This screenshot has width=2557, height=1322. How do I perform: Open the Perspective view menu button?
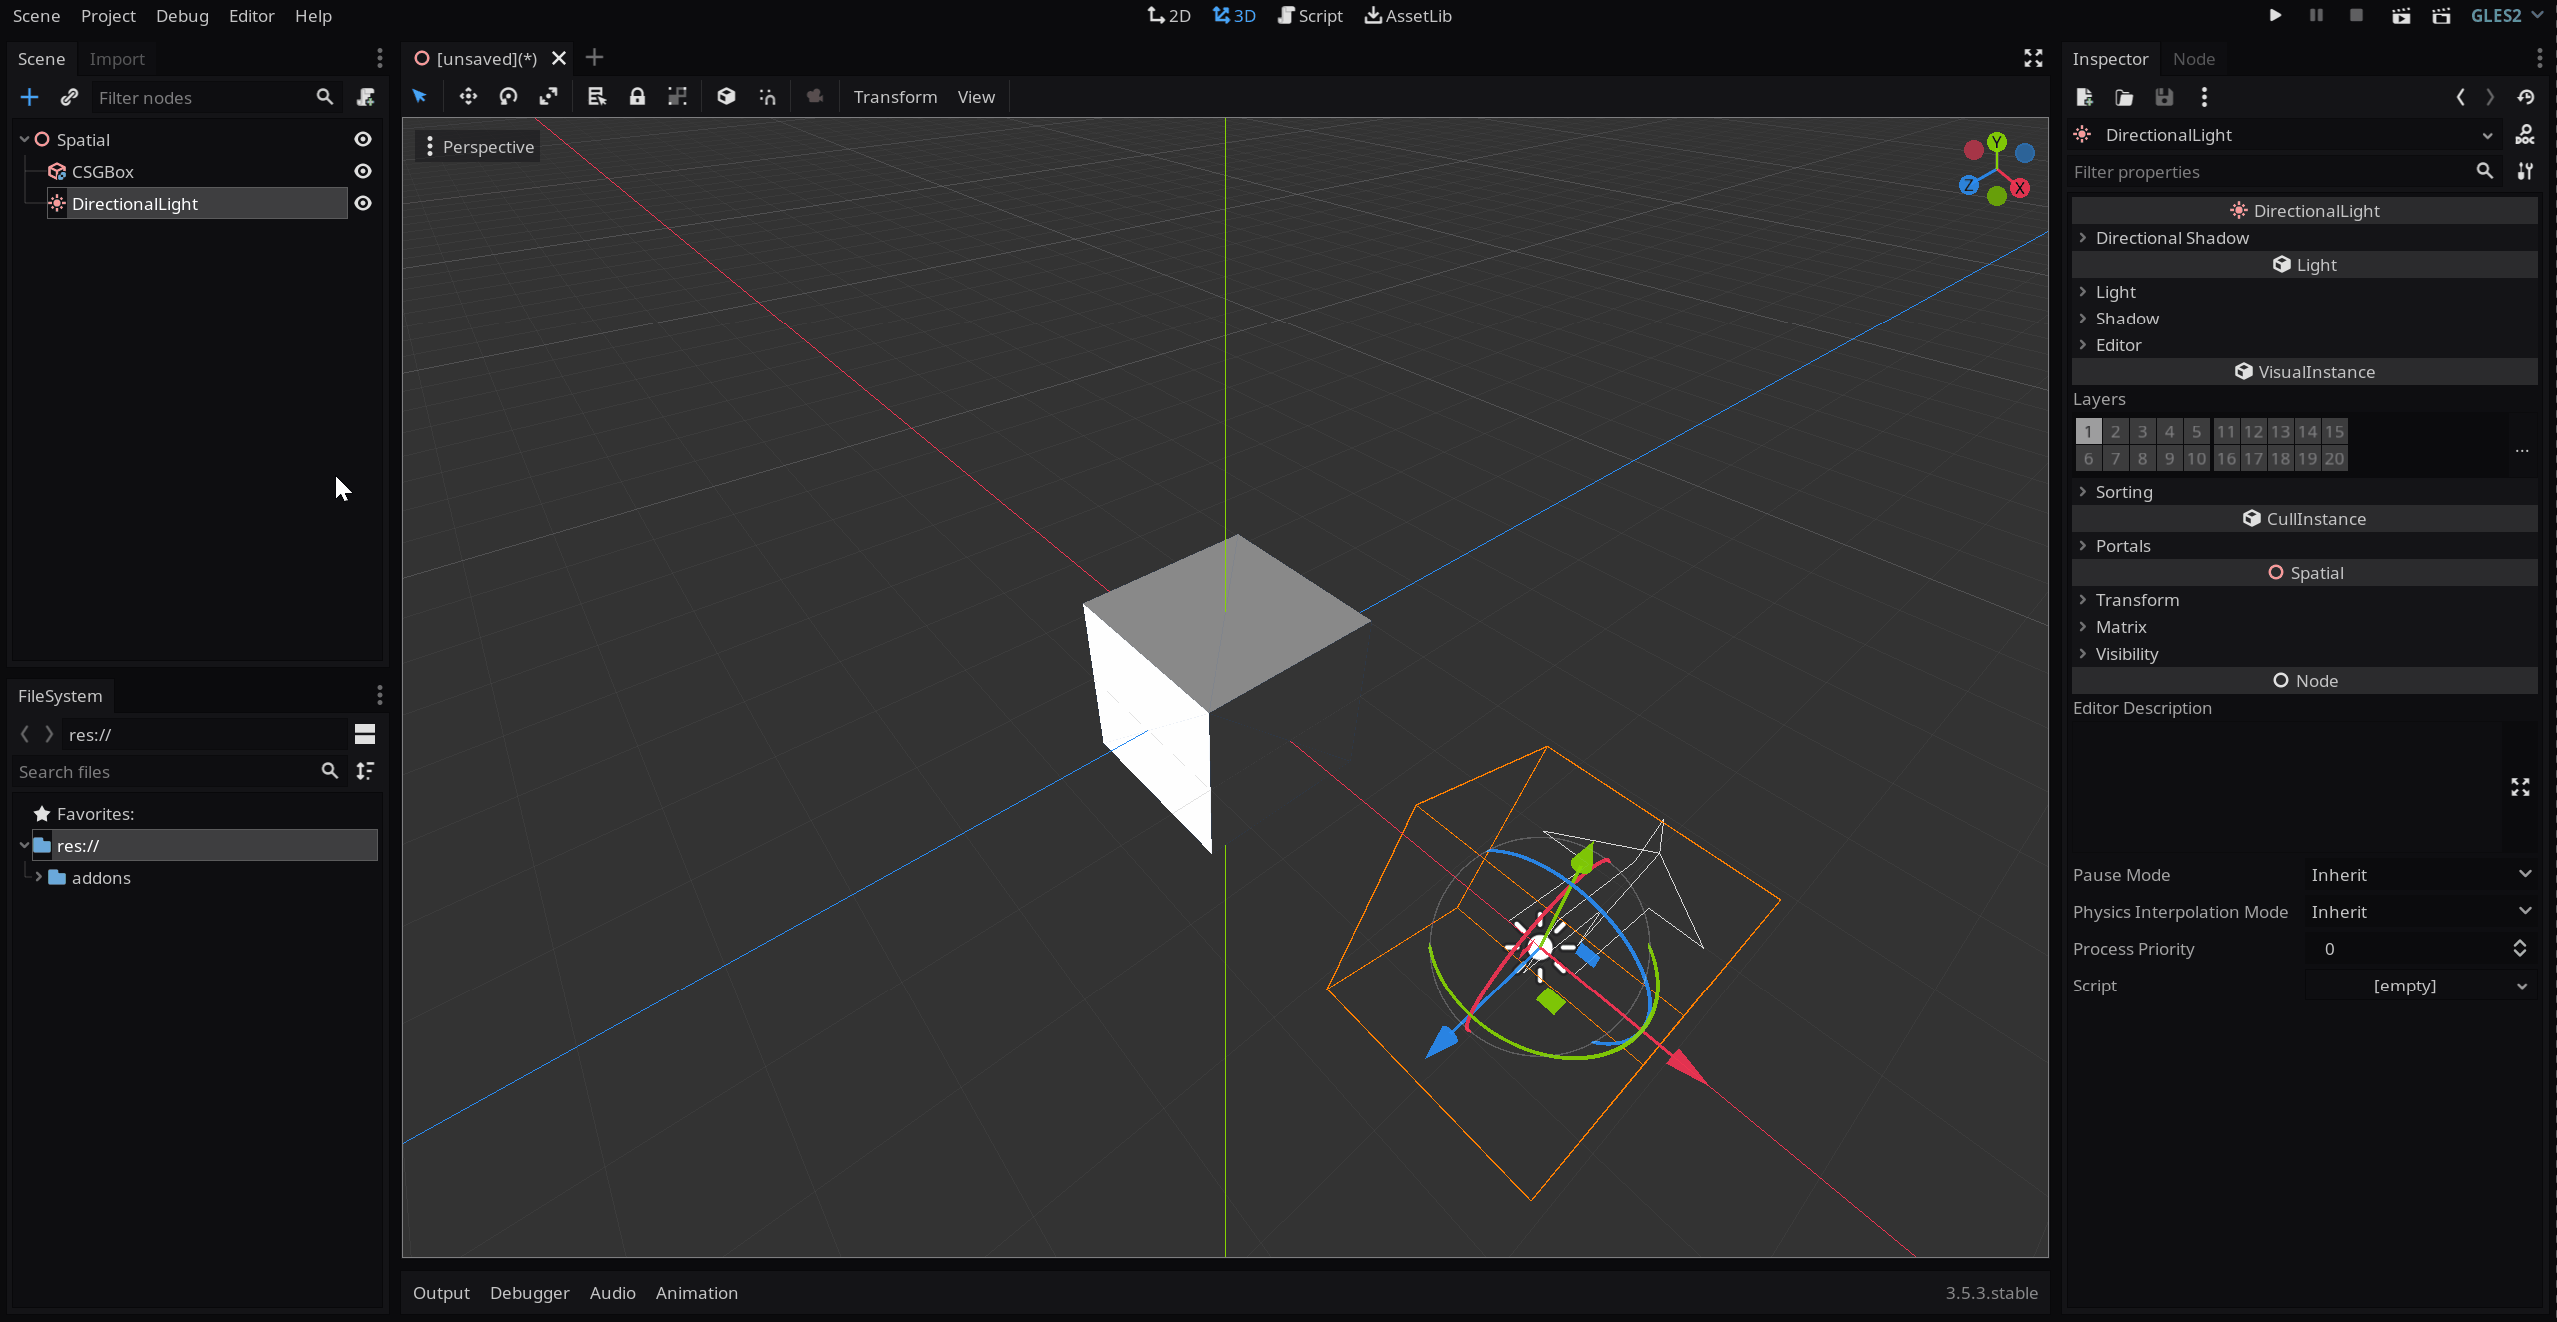(x=478, y=147)
